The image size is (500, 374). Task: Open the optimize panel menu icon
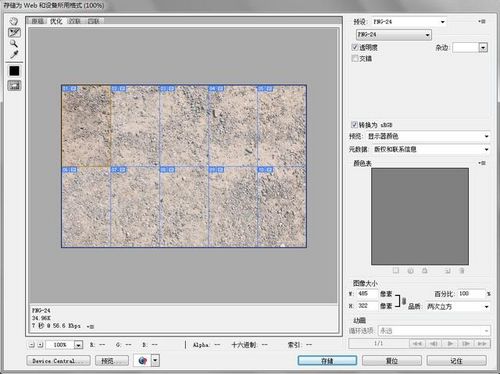tap(482, 21)
